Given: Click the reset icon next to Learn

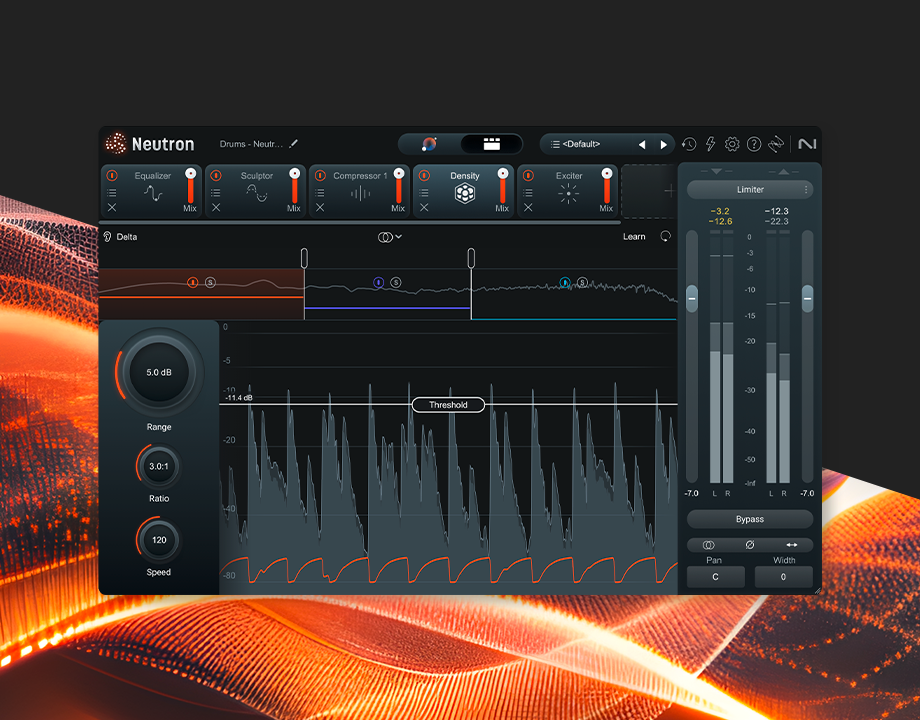Looking at the screenshot, I should click(x=665, y=237).
